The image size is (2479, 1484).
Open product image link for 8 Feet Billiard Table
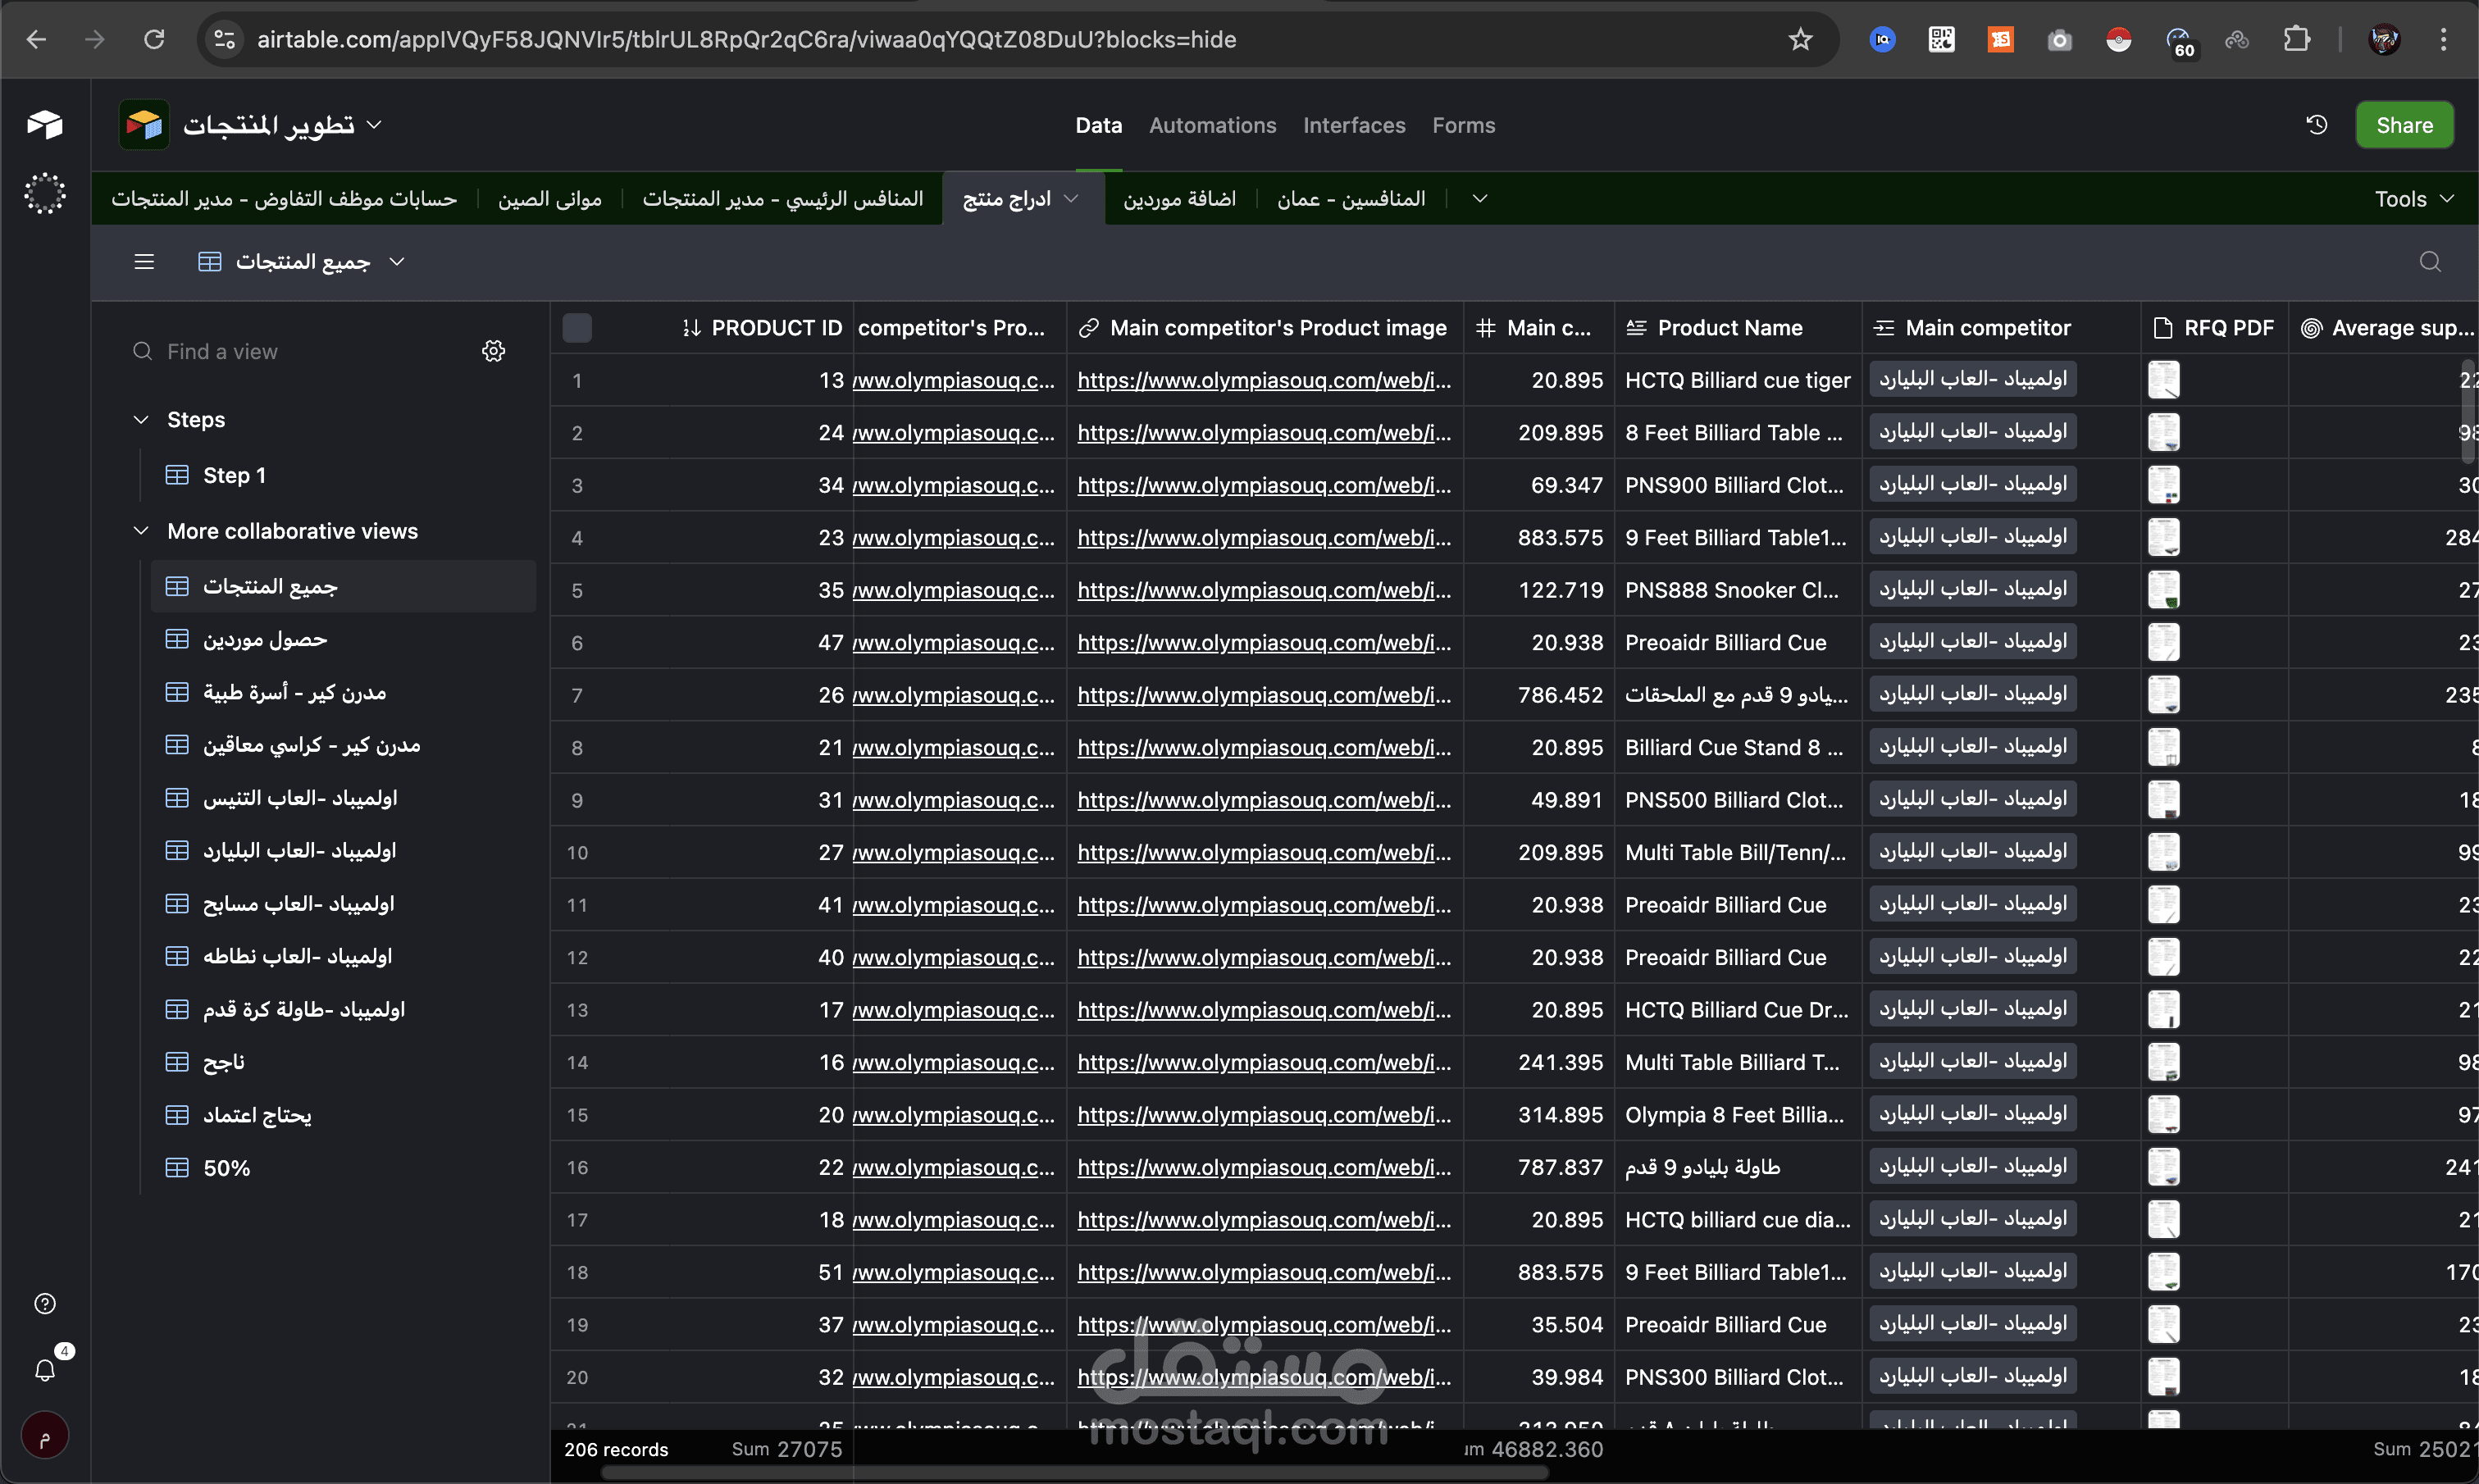click(x=1264, y=433)
